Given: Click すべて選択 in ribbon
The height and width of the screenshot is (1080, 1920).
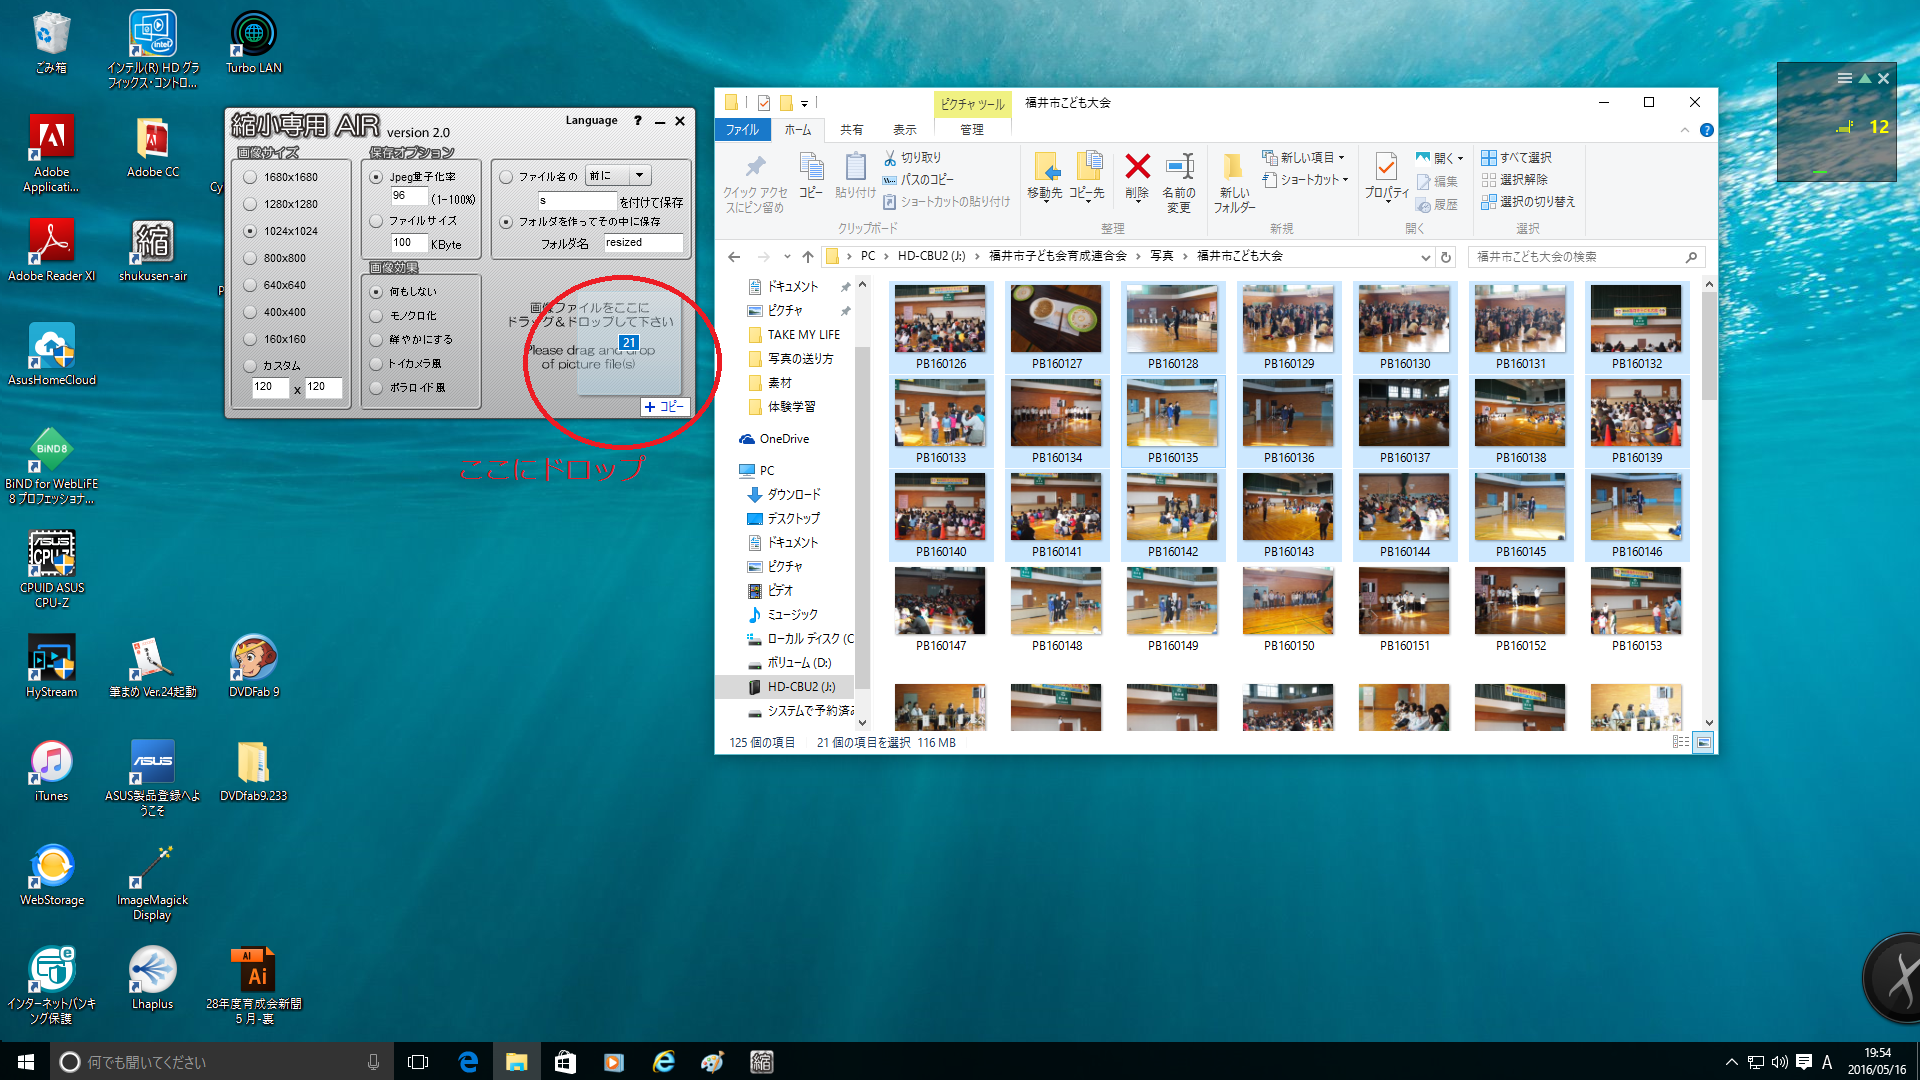Looking at the screenshot, I should pyautogui.click(x=1517, y=158).
